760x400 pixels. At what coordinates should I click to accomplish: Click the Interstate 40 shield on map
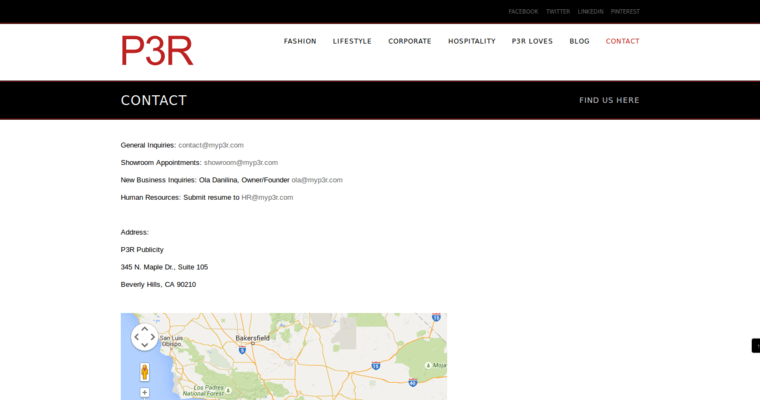pyautogui.click(x=412, y=382)
